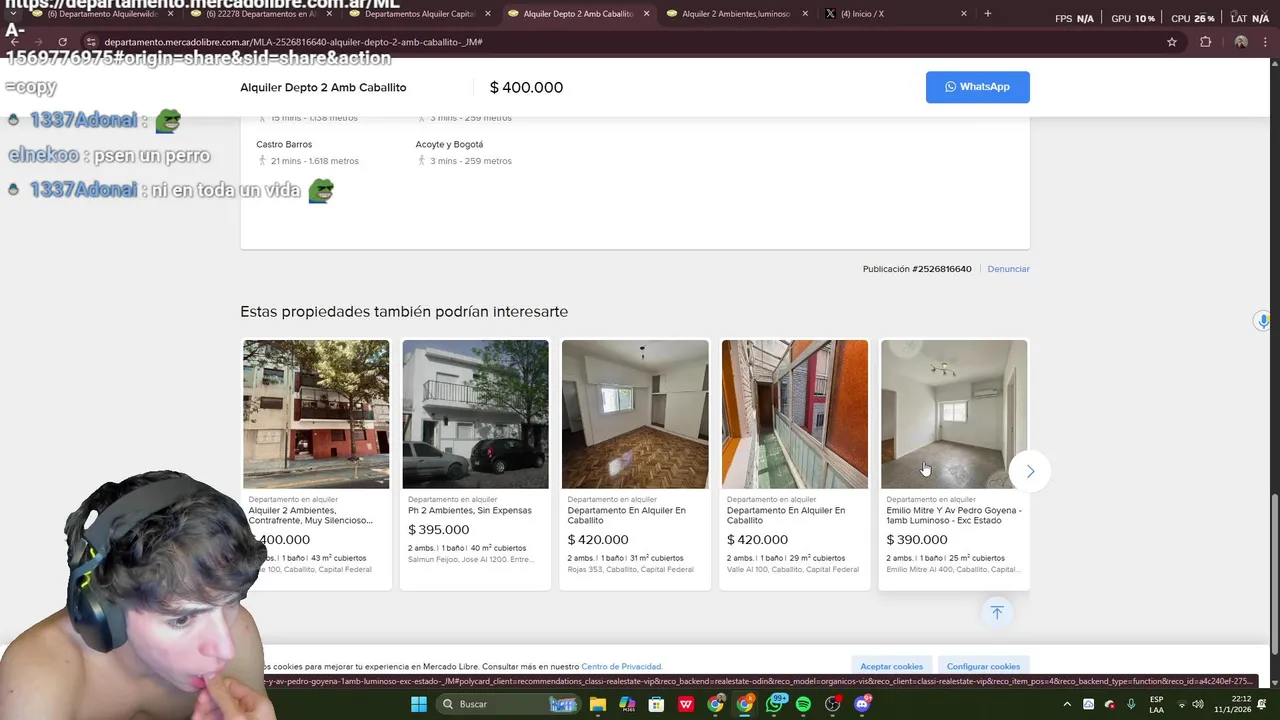Open the browser extensions puzzle icon
The image size is (1280, 720).
(x=1205, y=42)
